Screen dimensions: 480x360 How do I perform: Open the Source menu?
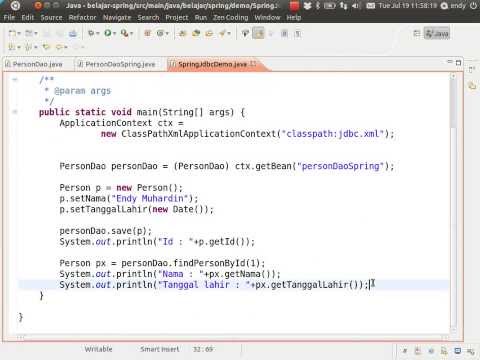[x=51, y=18]
